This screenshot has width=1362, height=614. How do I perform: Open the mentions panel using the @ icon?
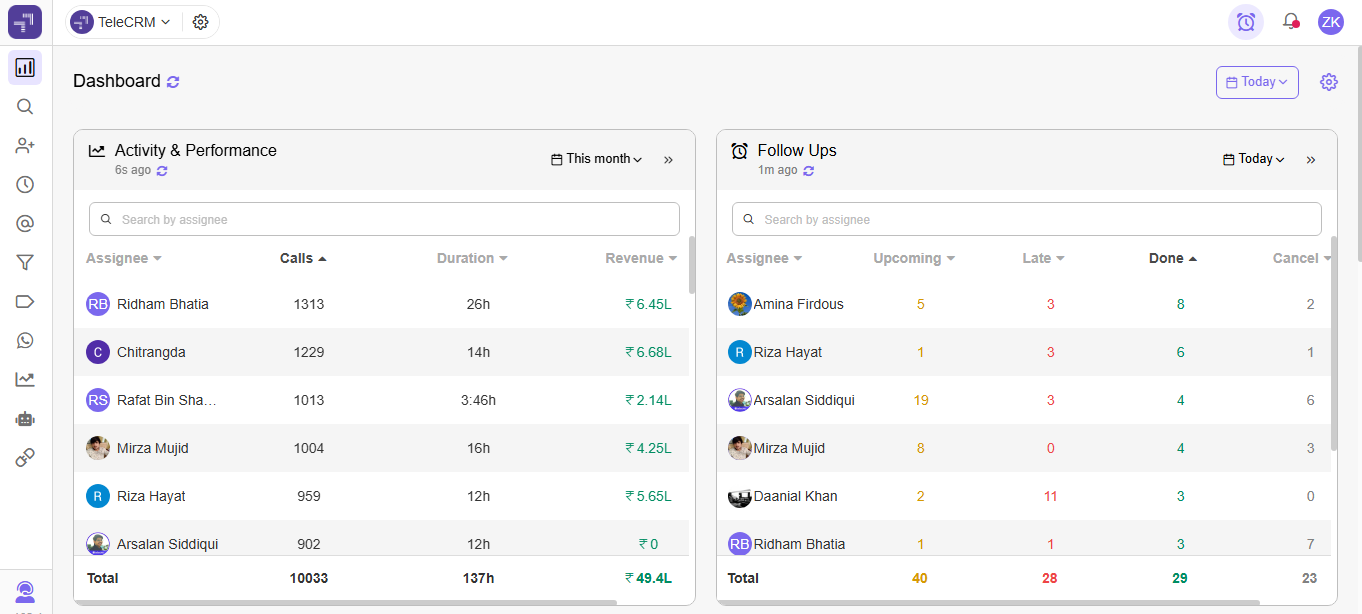tap(24, 223)
